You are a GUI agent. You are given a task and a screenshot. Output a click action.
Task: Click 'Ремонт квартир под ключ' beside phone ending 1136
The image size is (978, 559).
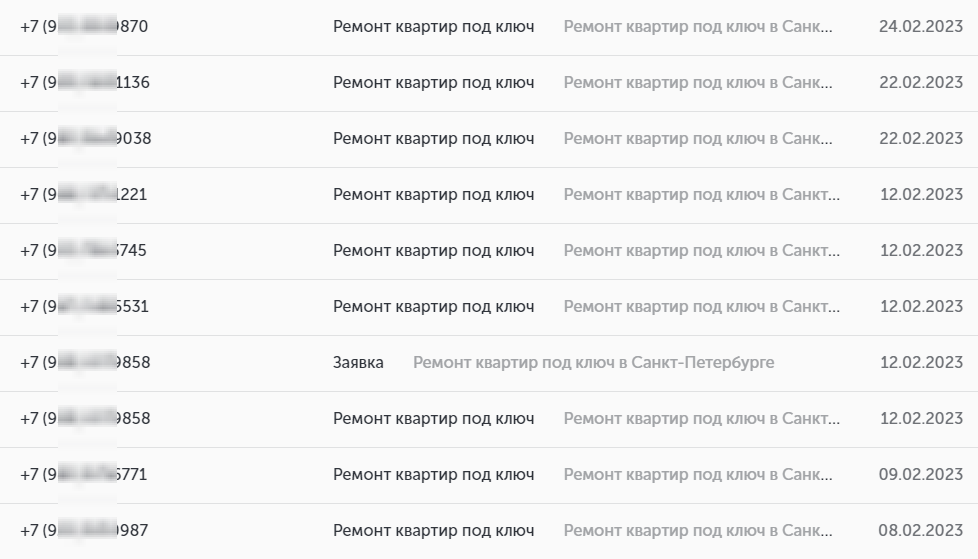[433, 83]
